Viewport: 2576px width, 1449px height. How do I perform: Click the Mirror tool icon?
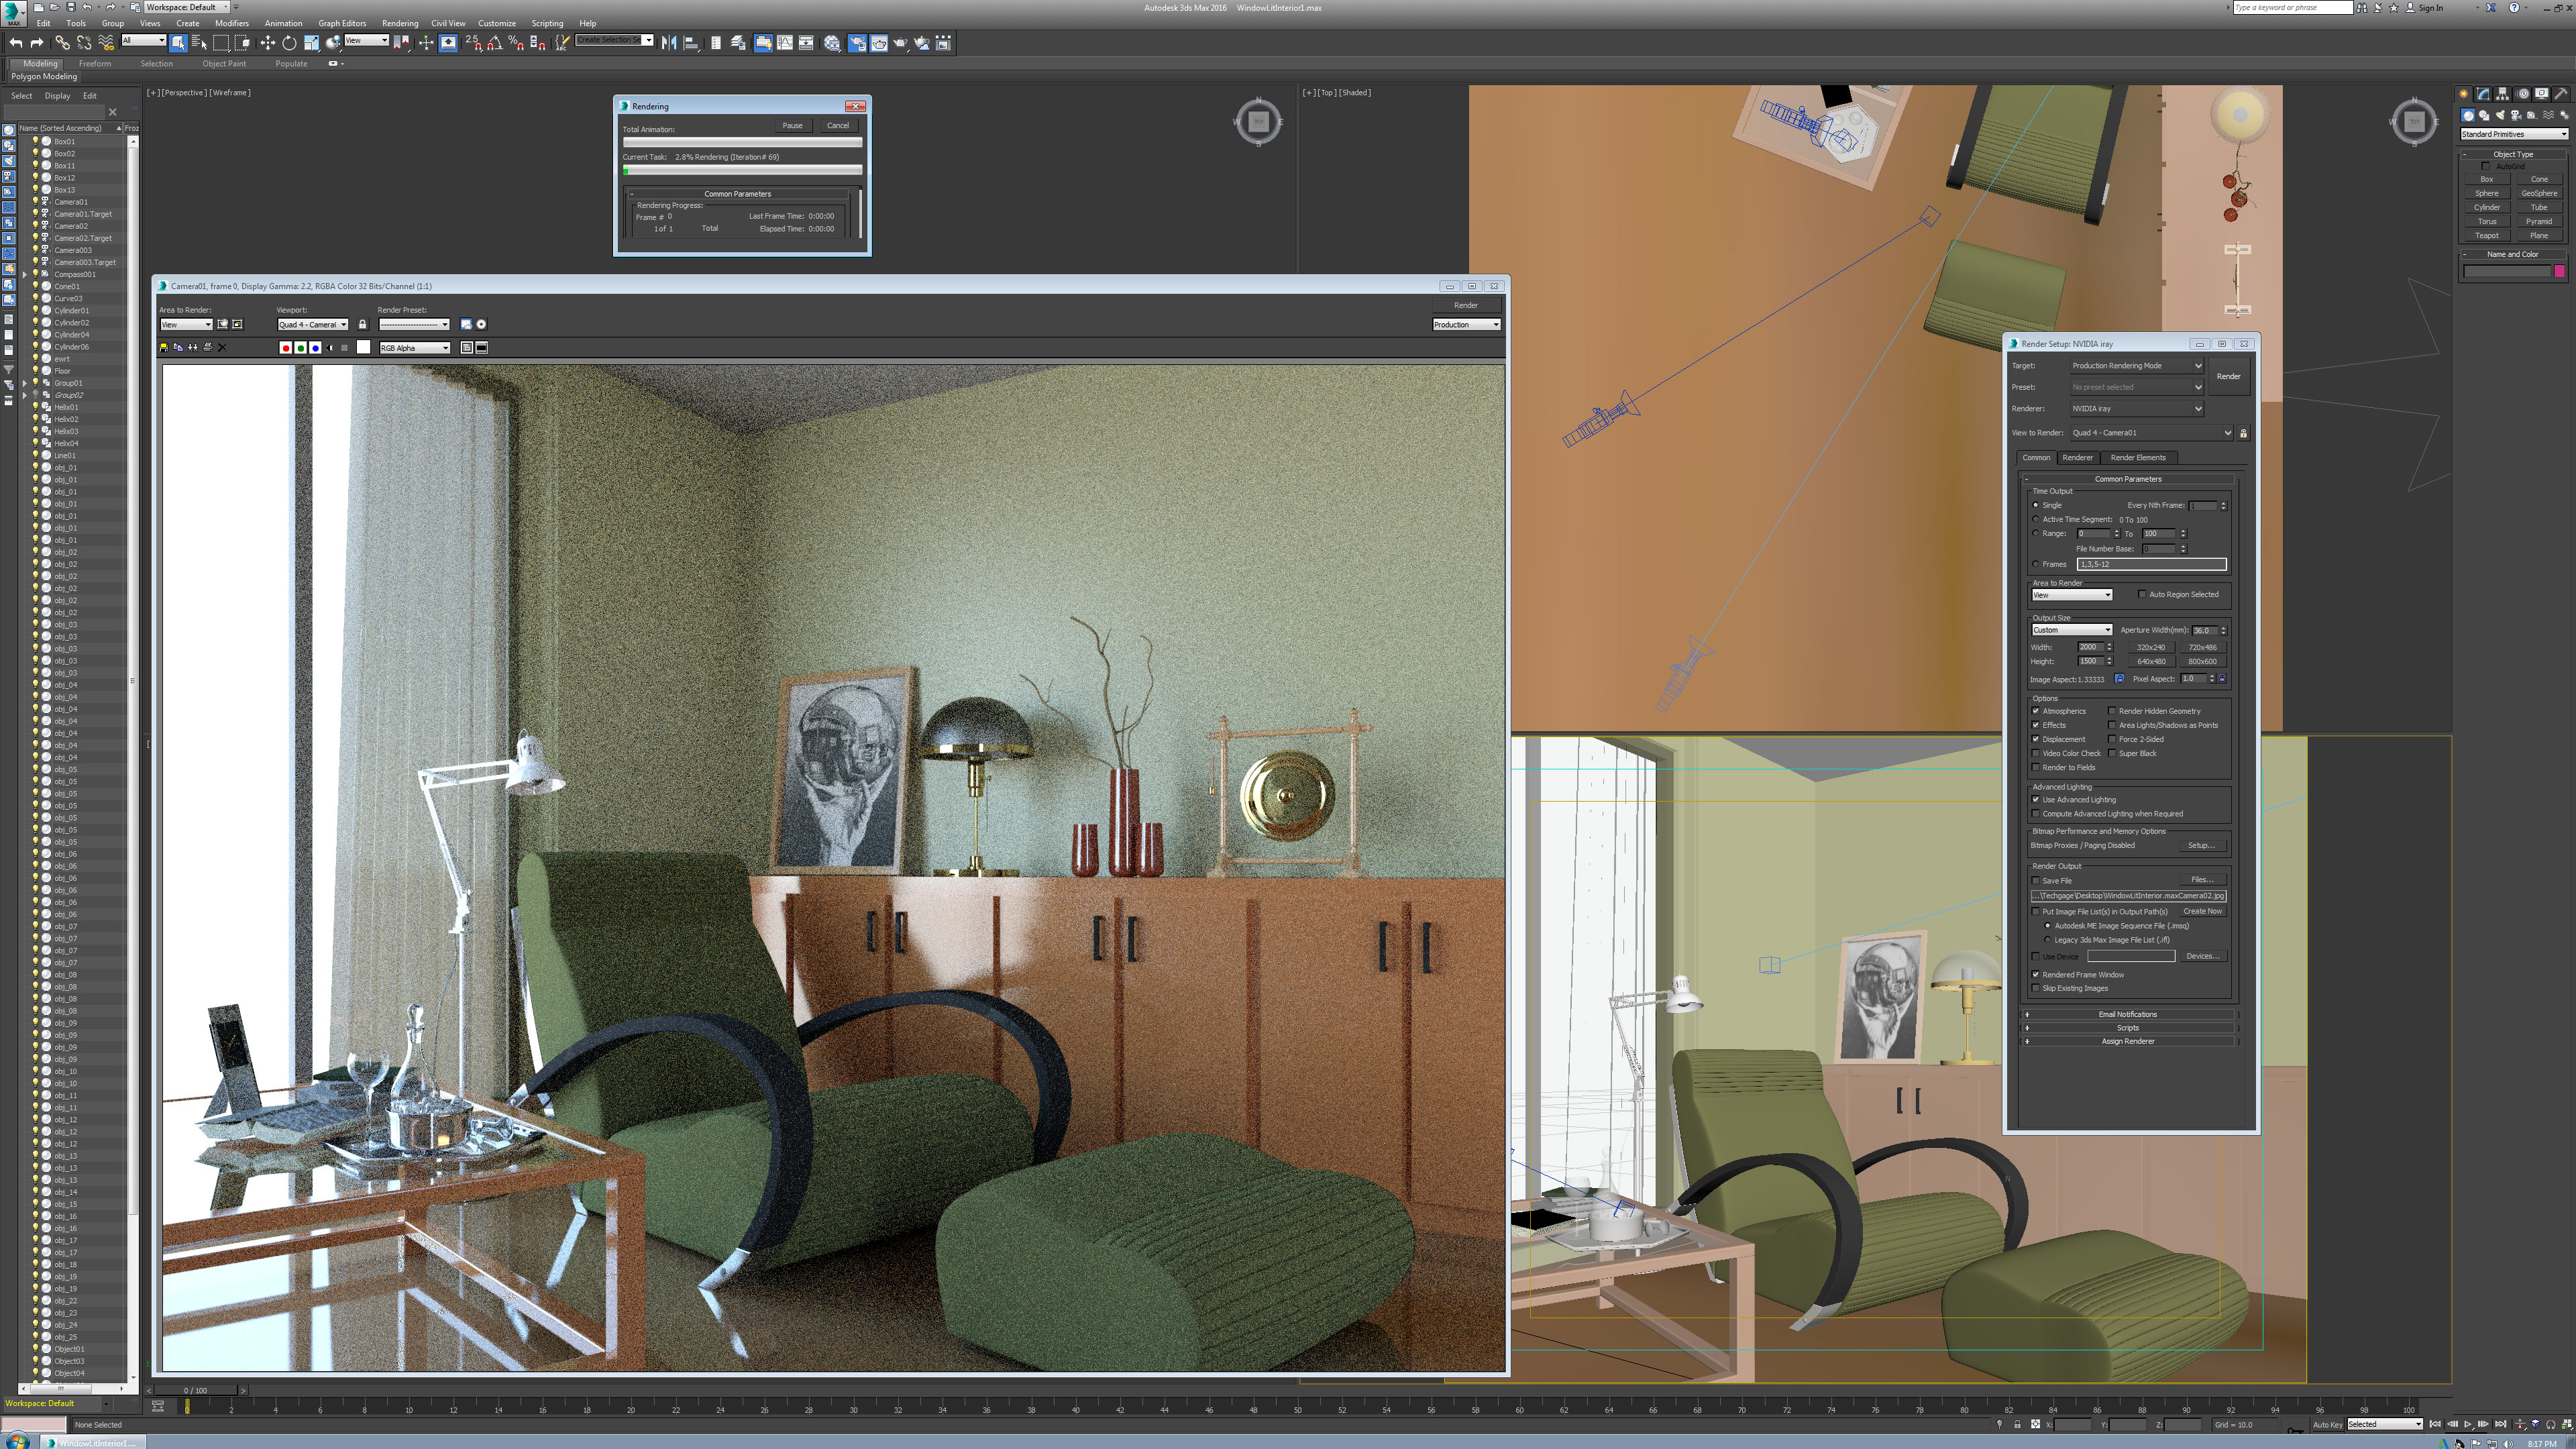click(x=669, y=42)
